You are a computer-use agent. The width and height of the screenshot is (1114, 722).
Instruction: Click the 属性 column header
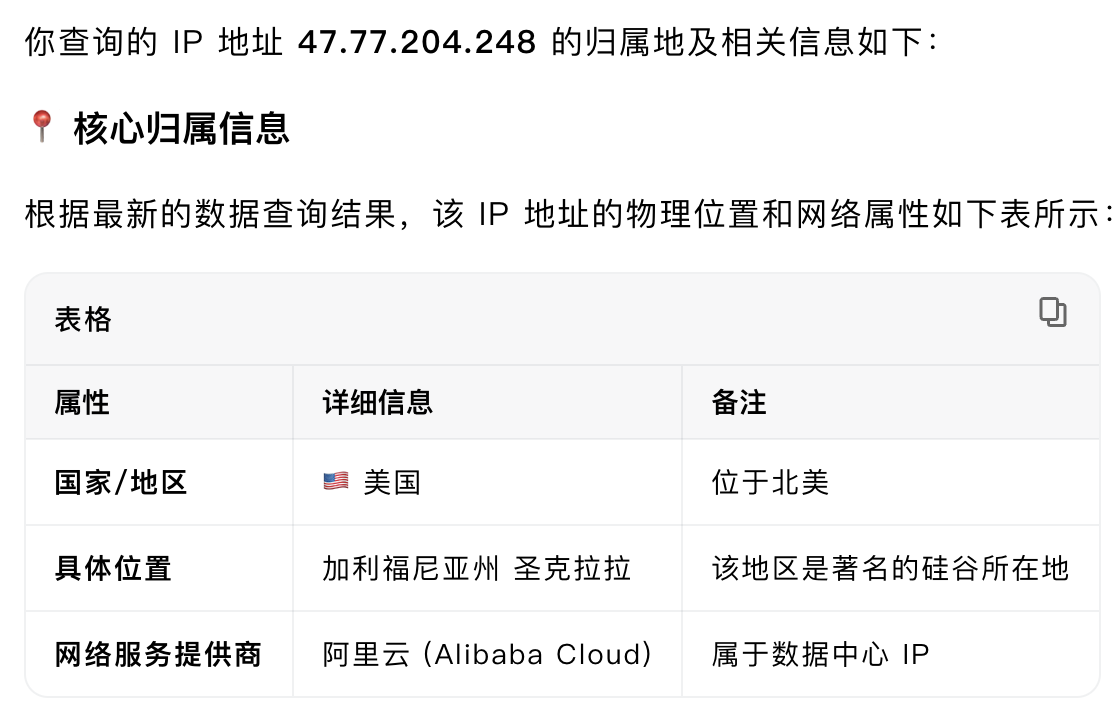(82, 402)
